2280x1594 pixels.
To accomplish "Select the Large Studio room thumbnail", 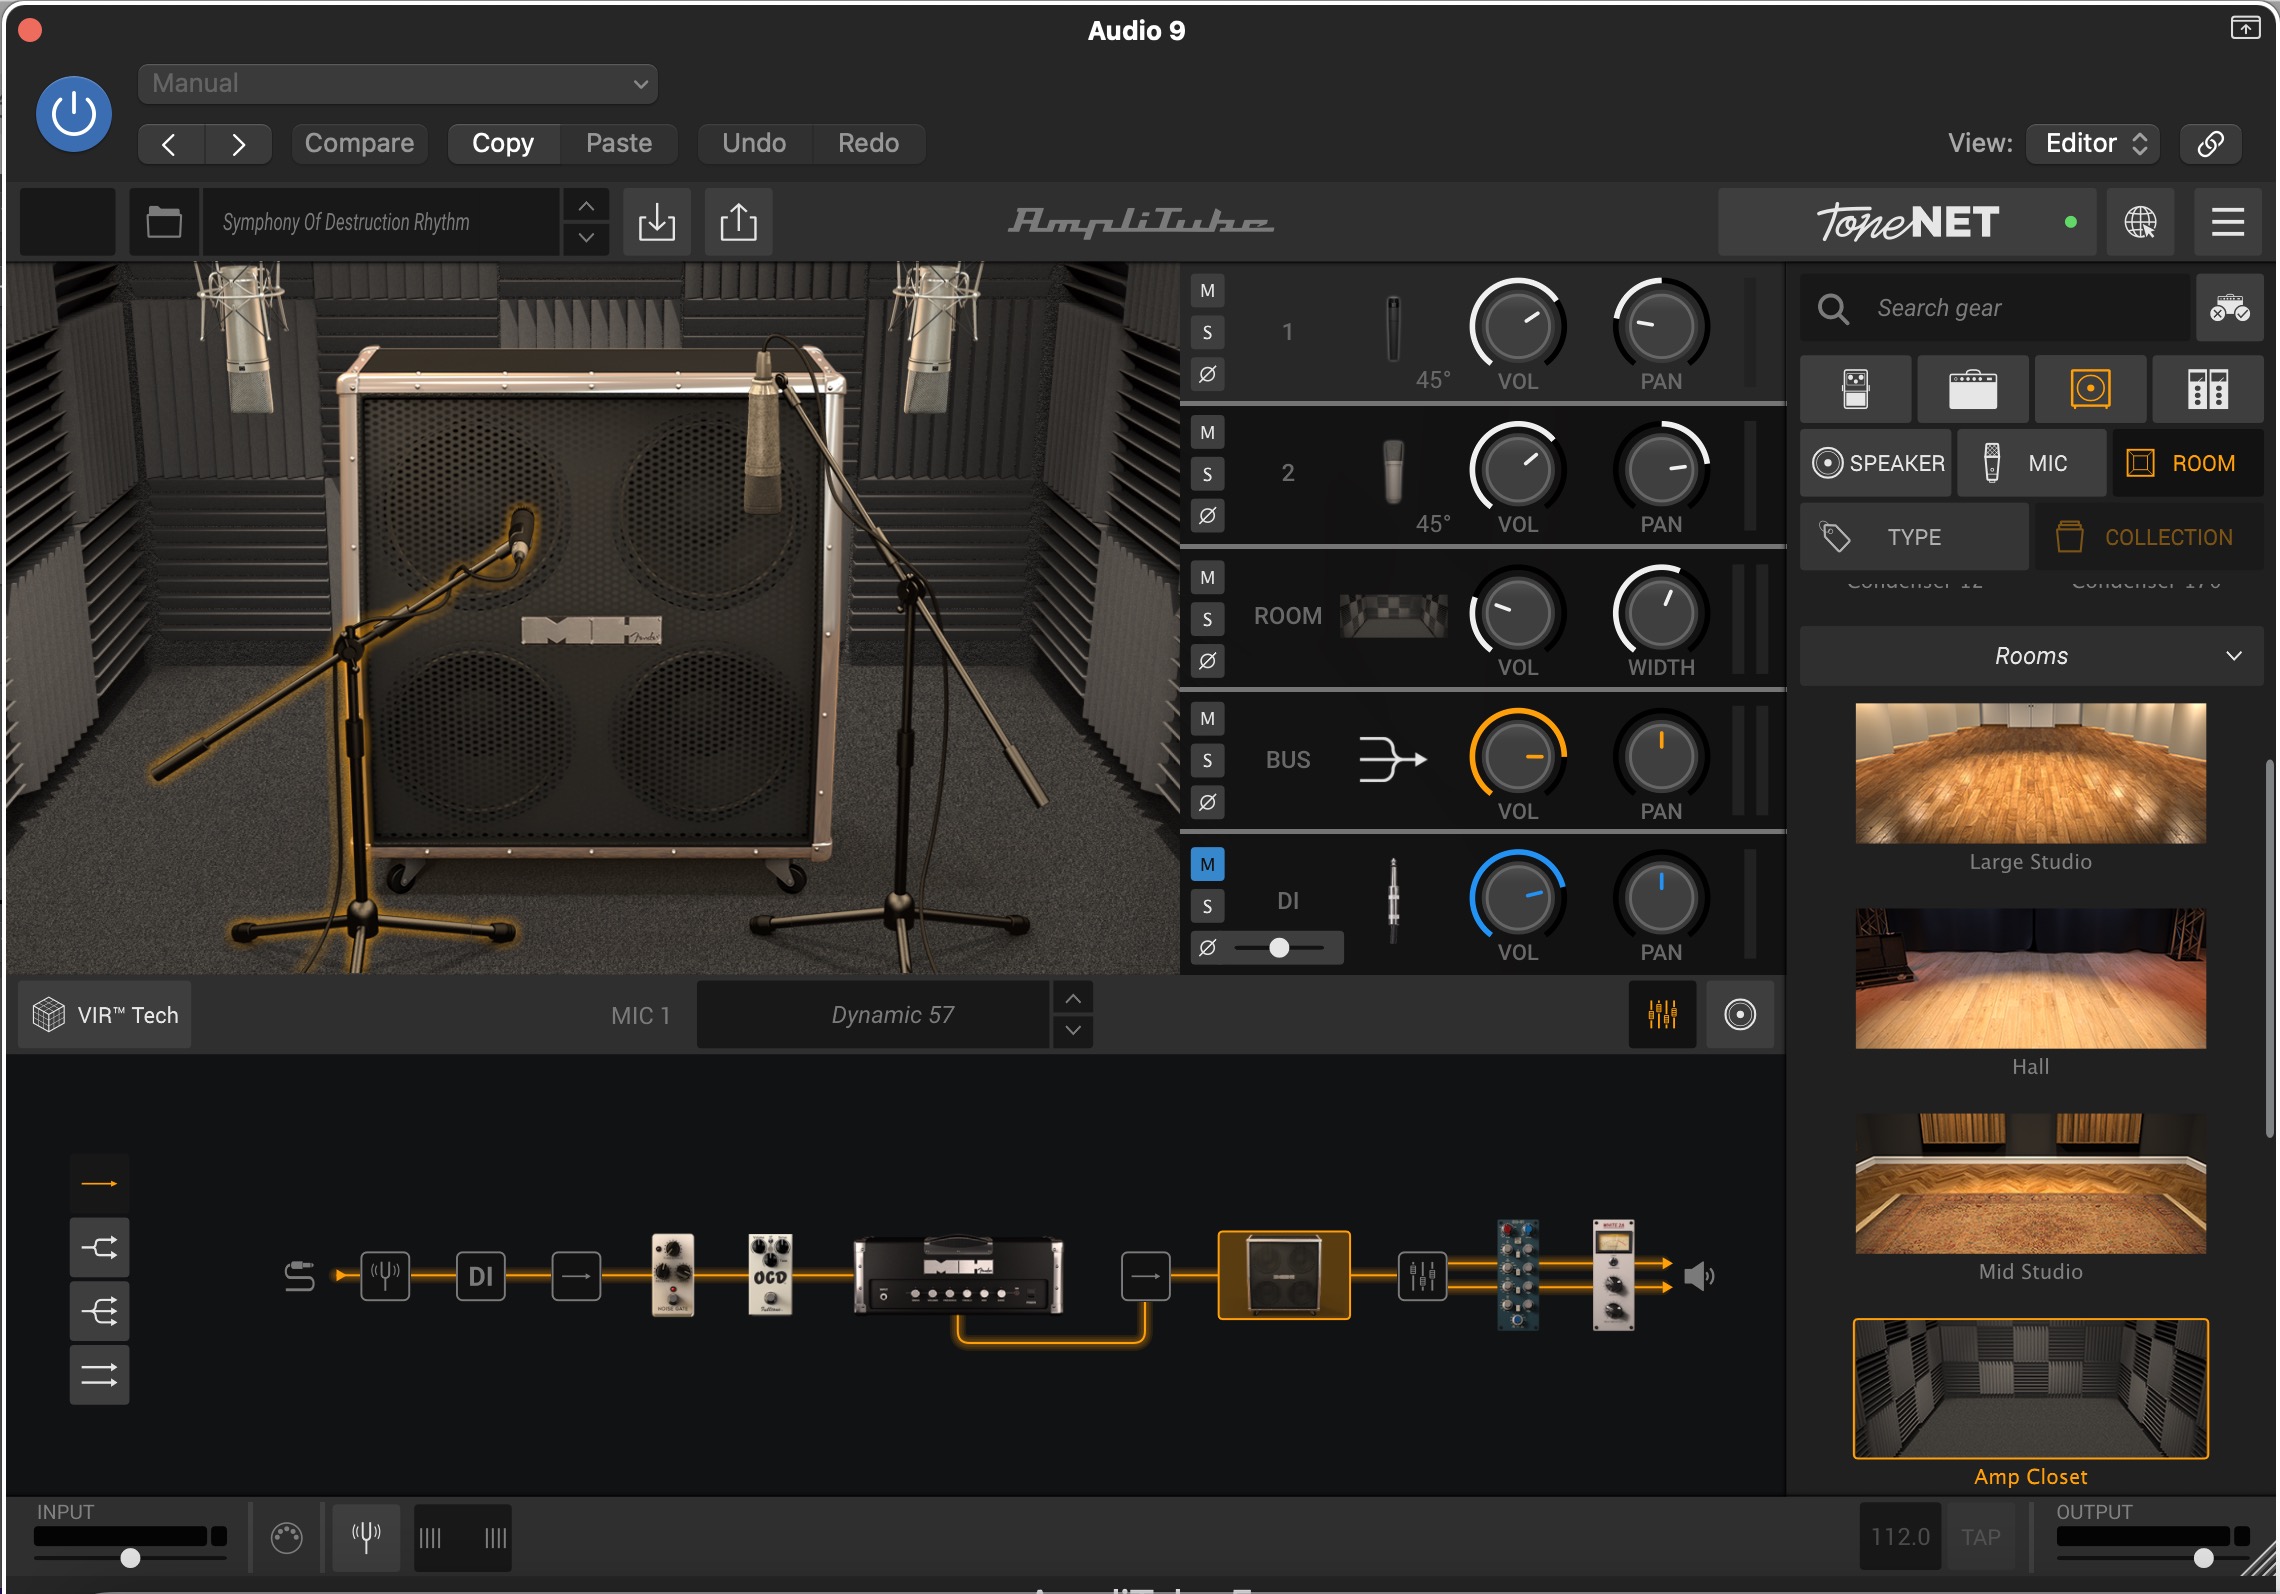I will (2030, 773).
